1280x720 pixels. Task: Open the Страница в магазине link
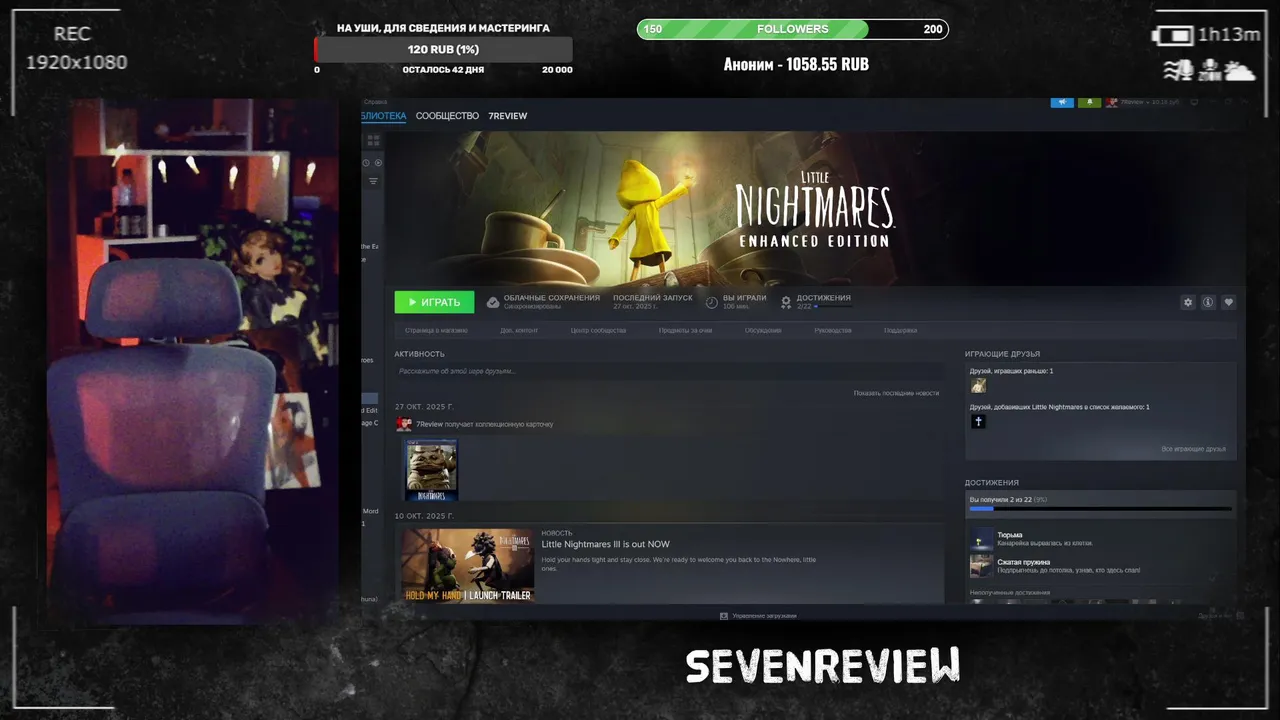pyautogui.click(x=436, y=330)
